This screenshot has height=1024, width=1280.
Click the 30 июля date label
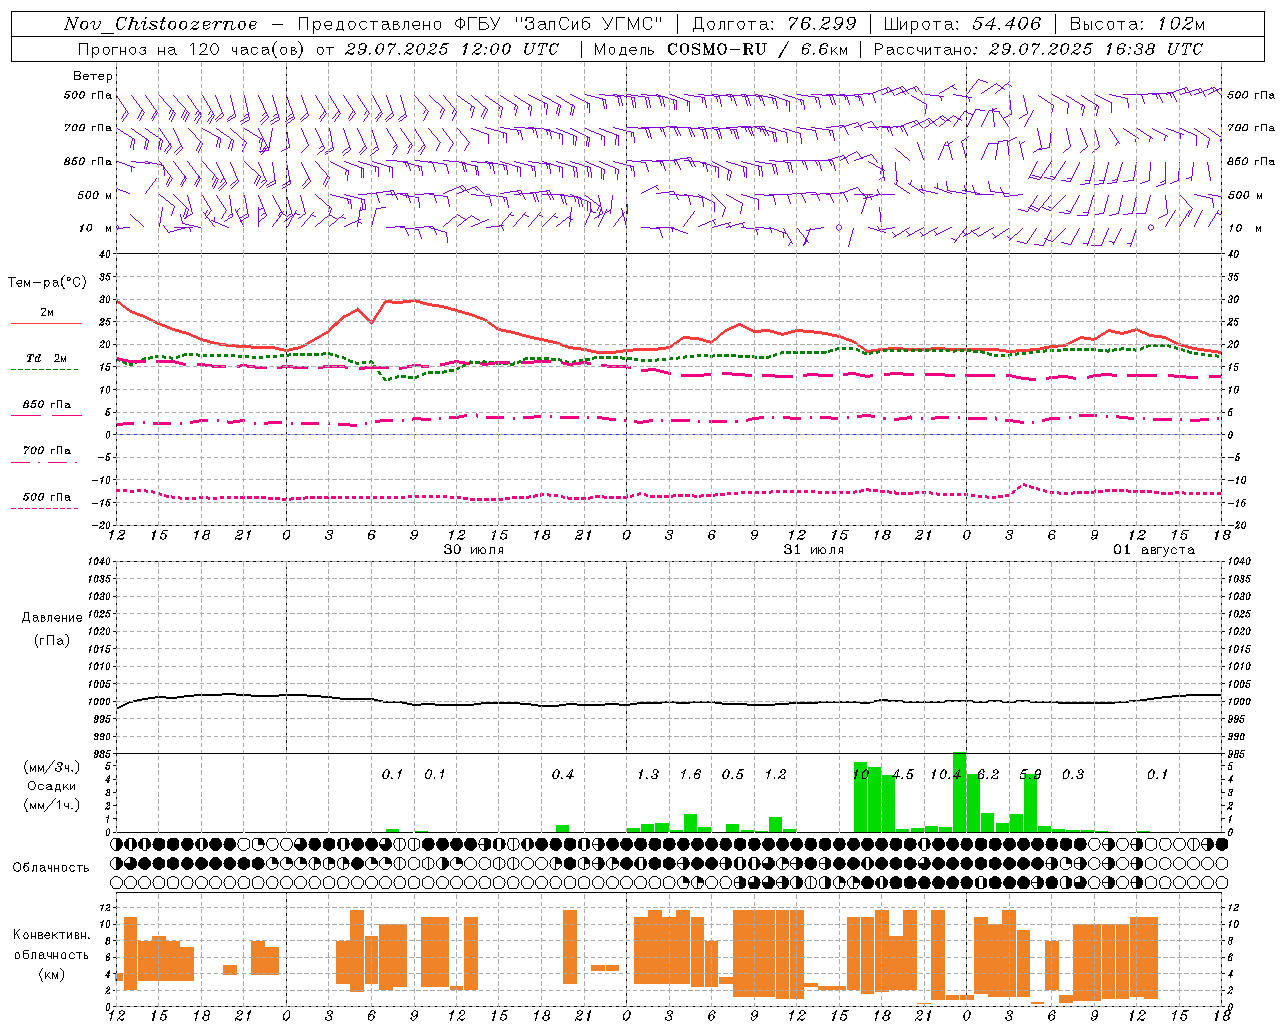coord(473,550)
